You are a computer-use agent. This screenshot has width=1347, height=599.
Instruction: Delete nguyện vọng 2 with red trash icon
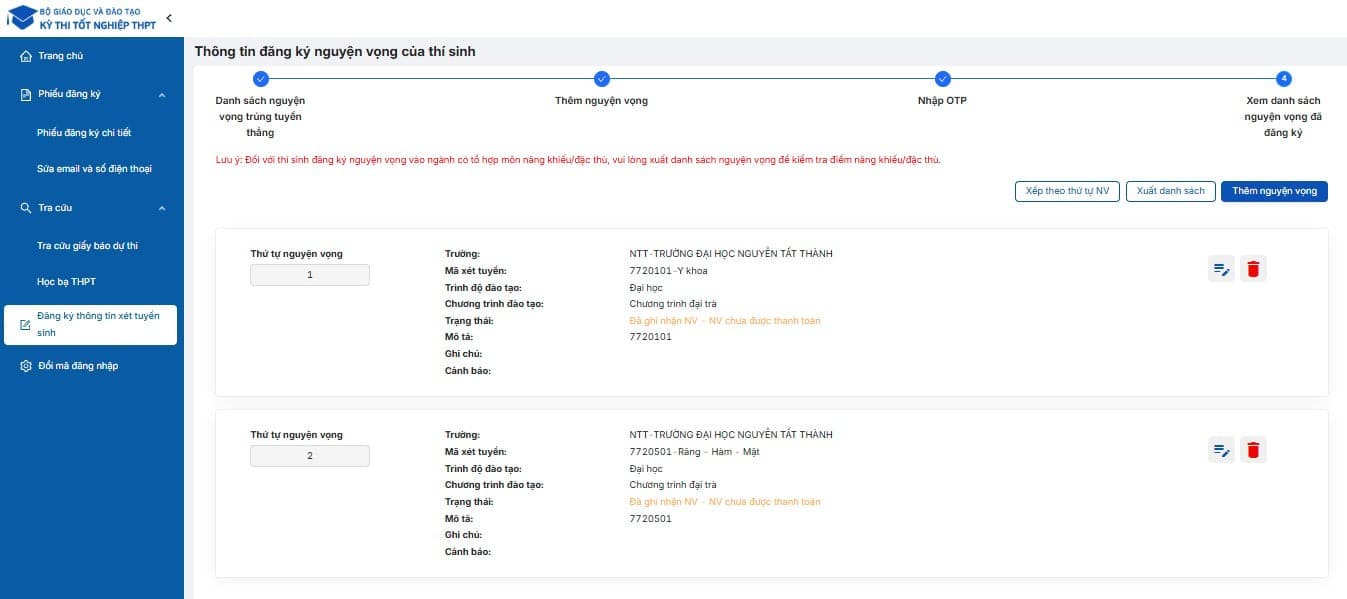(1253, 450)
